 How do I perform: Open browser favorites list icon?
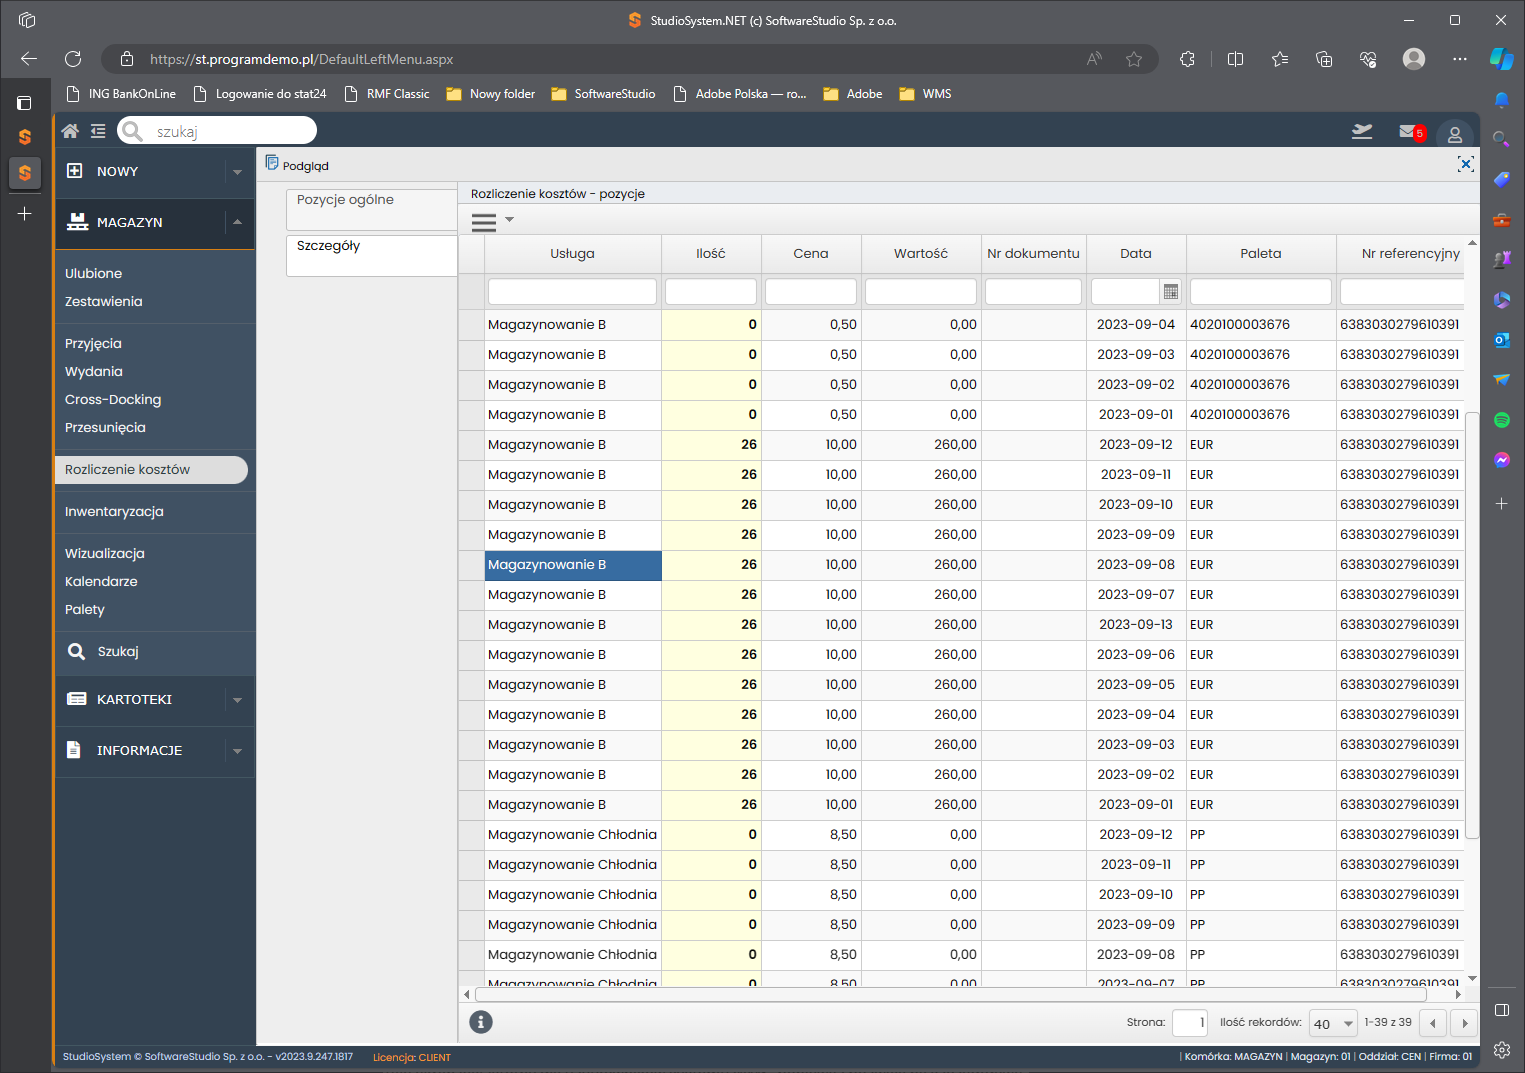point(1280,59)
